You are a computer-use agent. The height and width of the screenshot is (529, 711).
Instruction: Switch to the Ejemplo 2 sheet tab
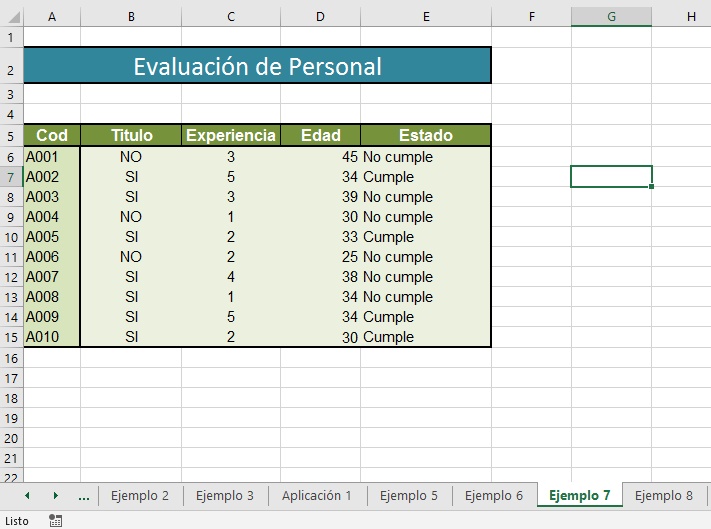pos(140,495)
